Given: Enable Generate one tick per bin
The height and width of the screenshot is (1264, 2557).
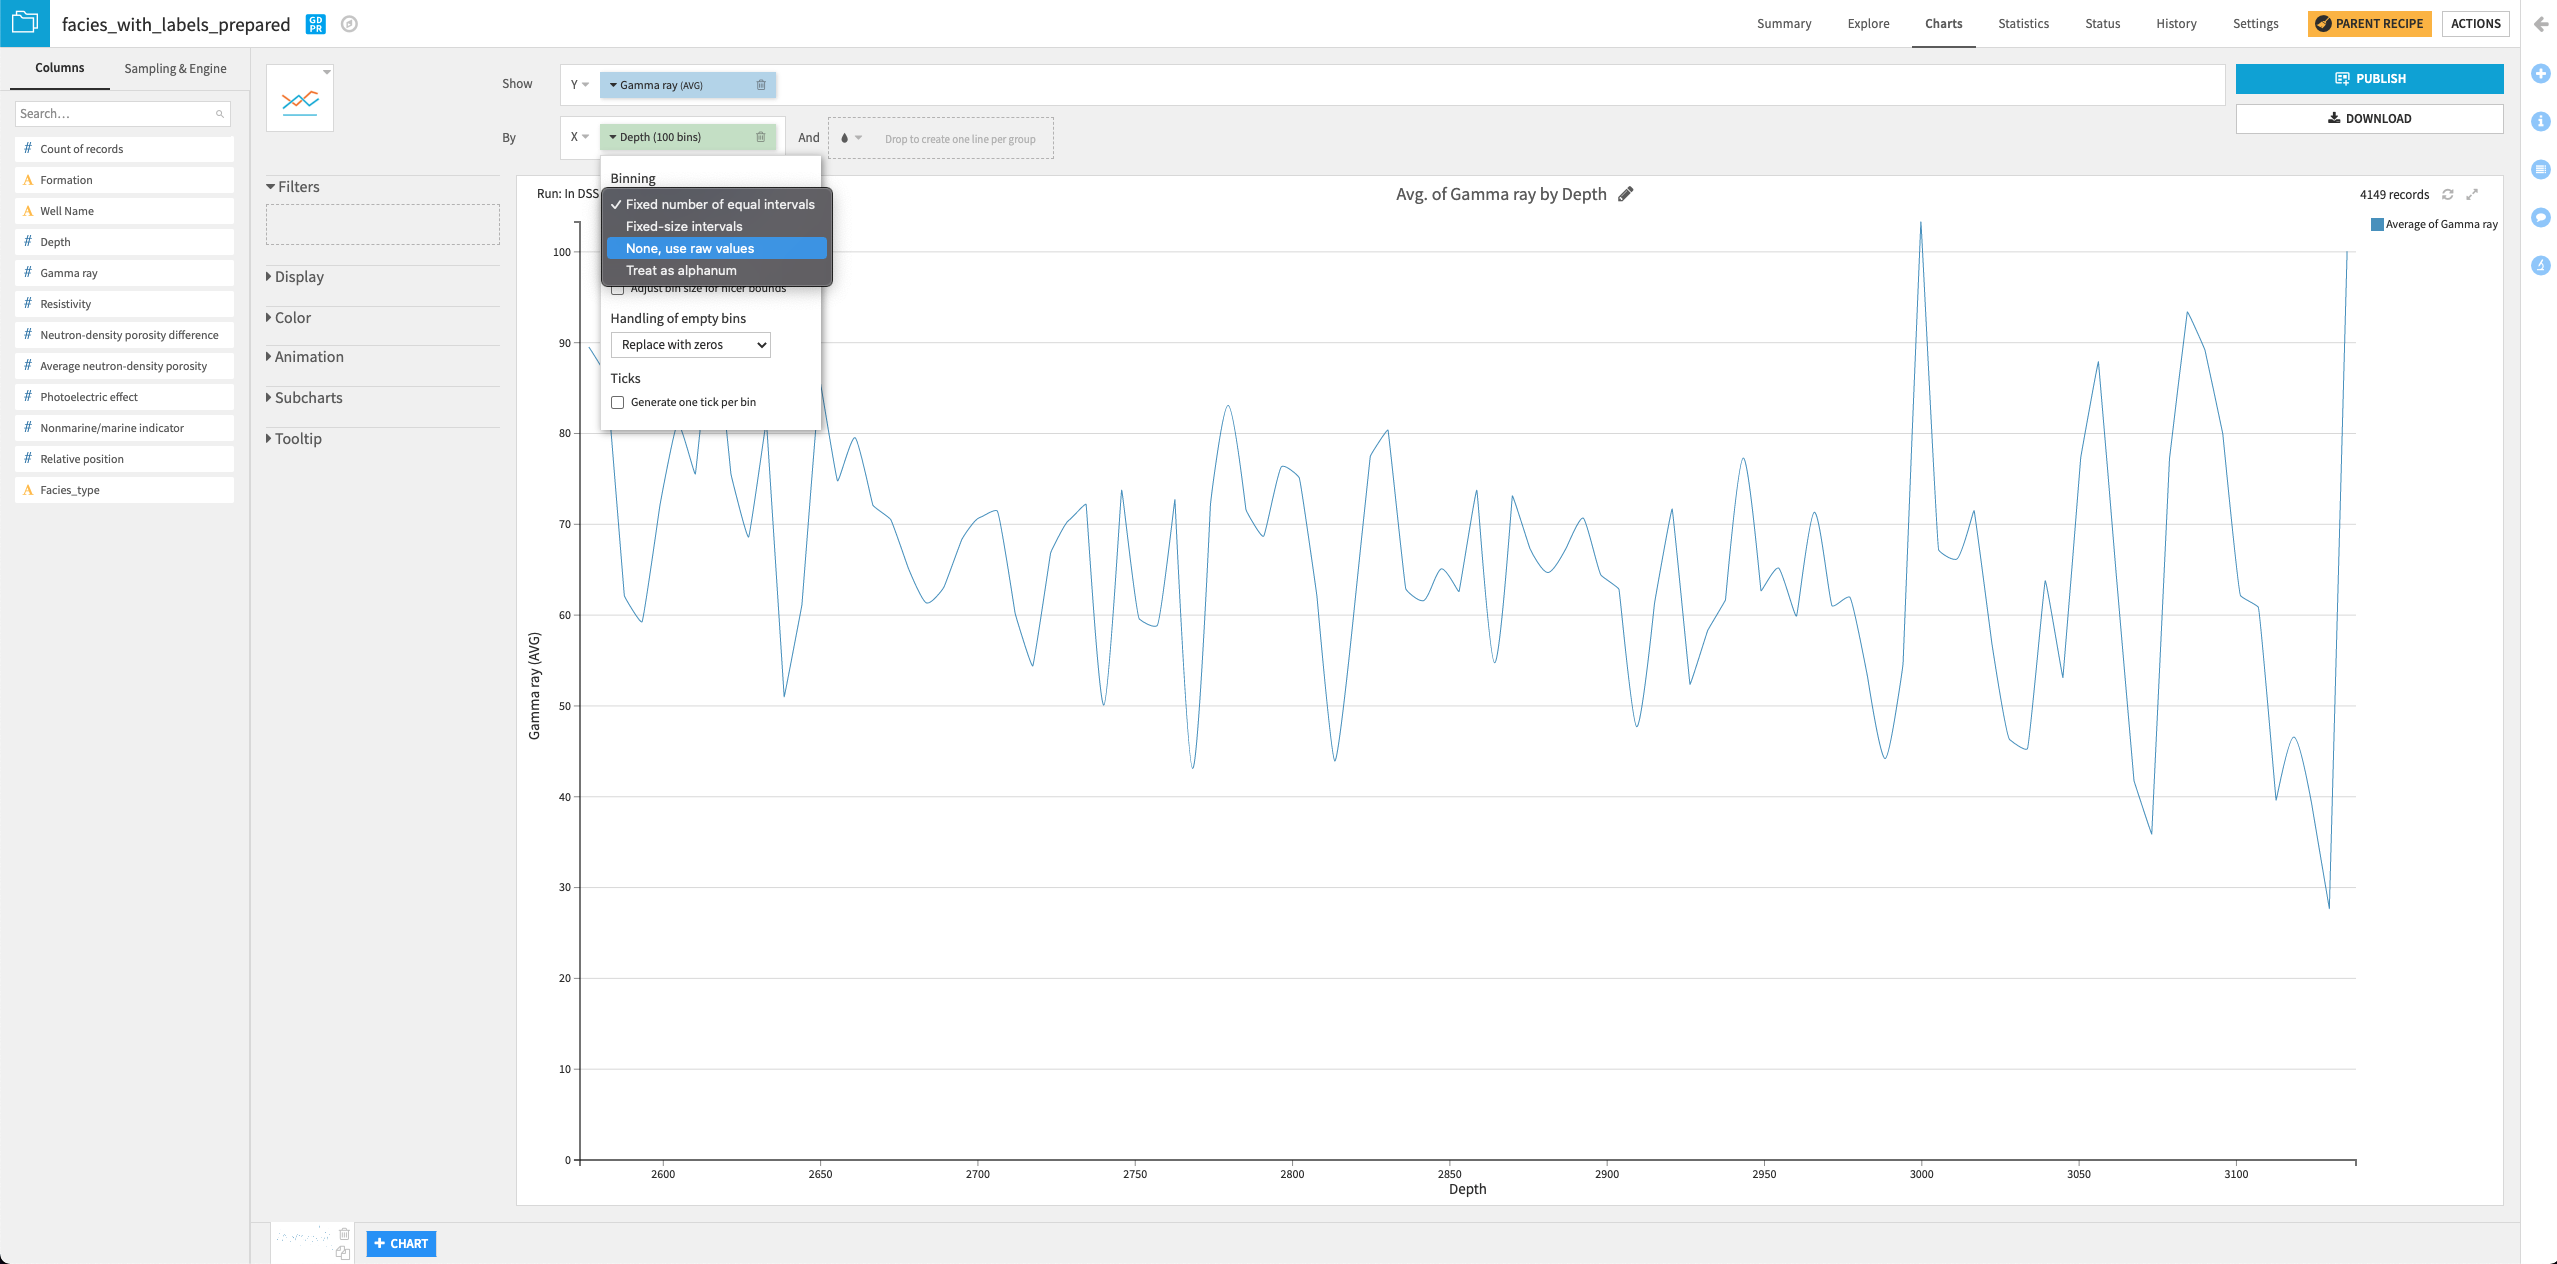Looking at the screenshot, I should (x=618, y=401).
